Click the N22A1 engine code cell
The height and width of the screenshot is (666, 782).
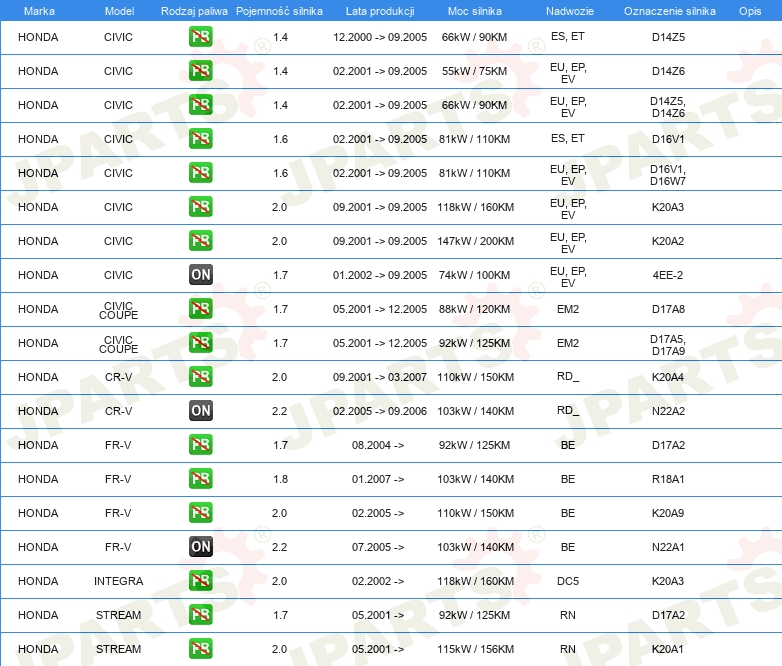[x=668, y=547]
